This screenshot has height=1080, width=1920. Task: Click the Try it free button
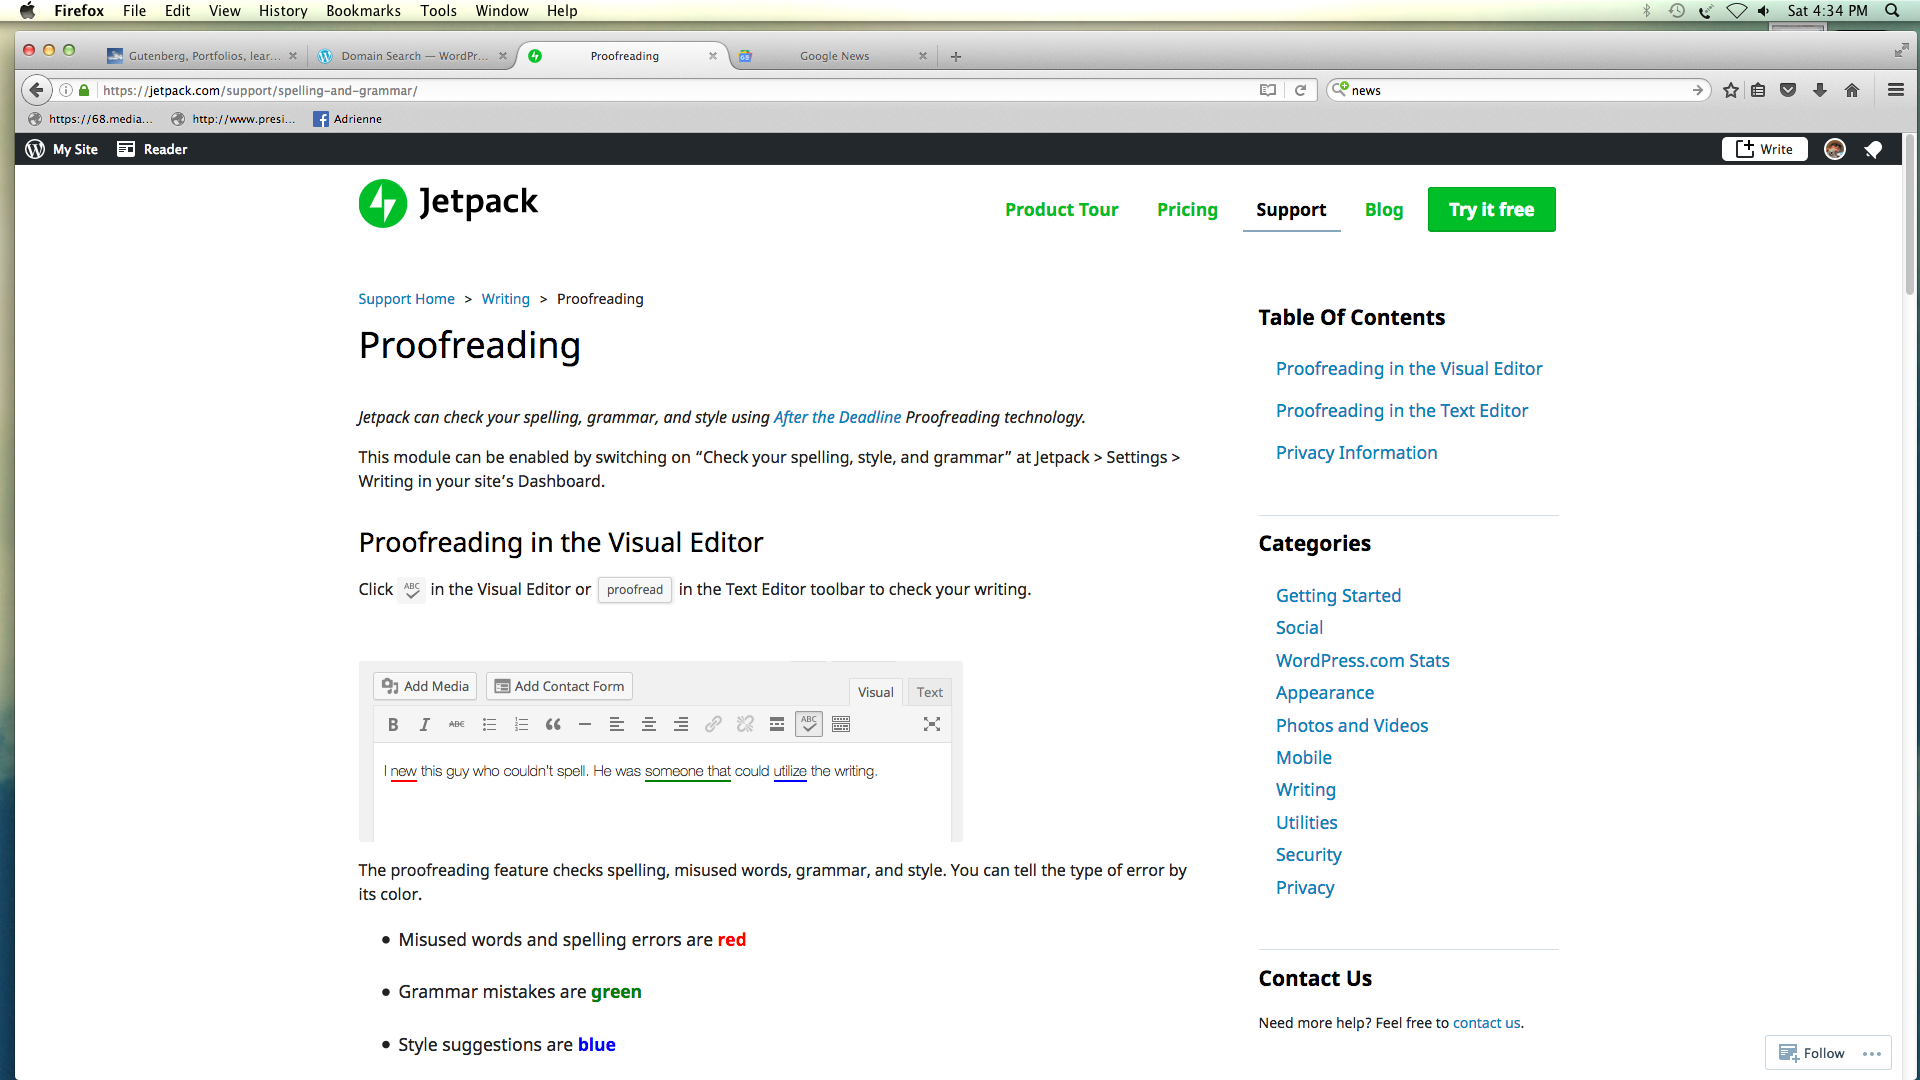coord(1491,210)
